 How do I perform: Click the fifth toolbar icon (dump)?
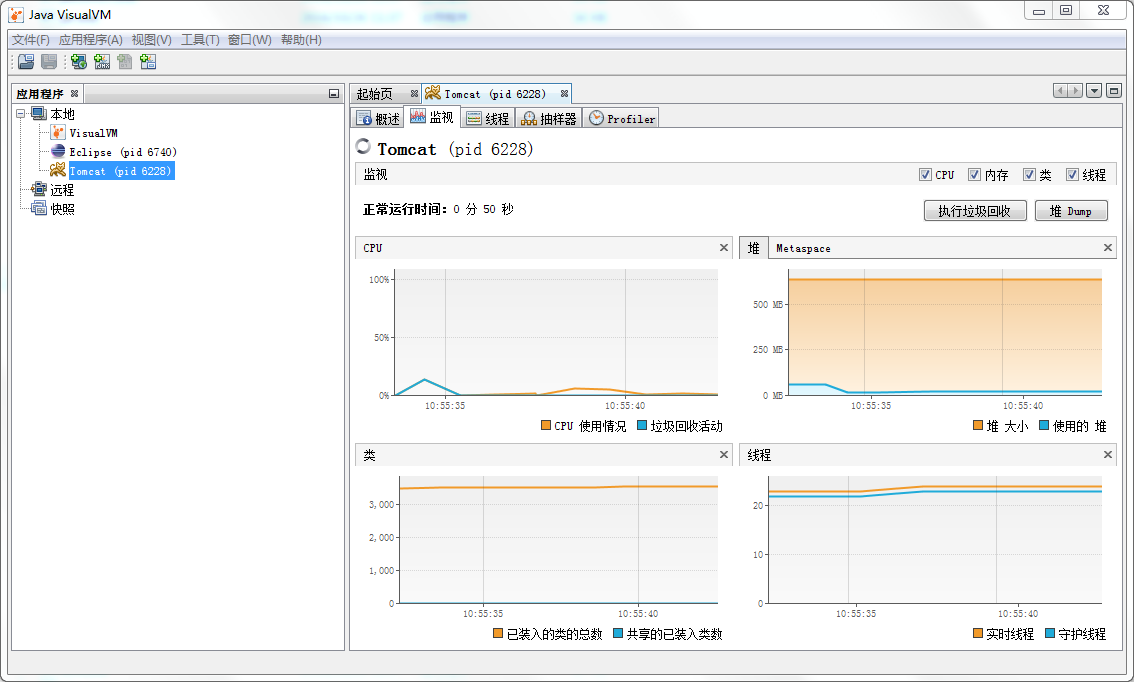point(125,62)
